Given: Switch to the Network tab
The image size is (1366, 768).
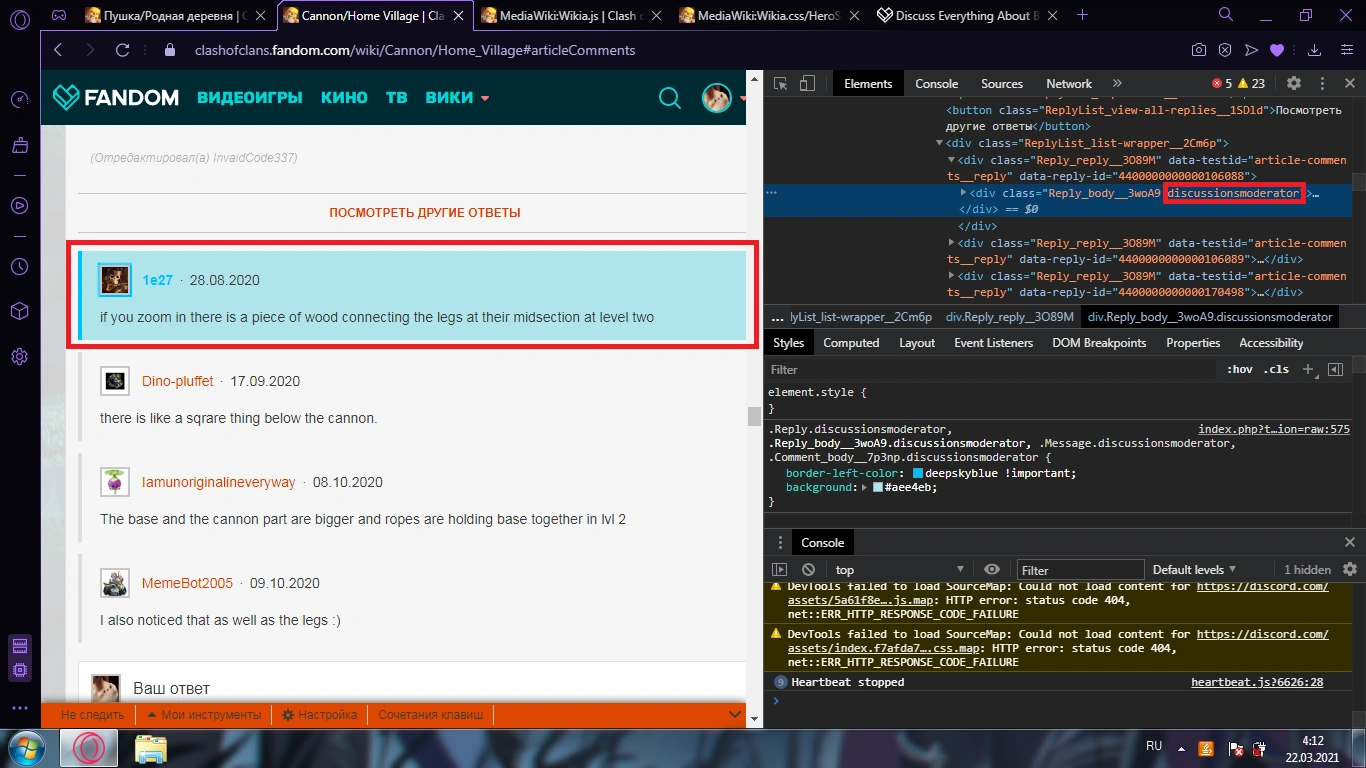Looking at the screenshot, I should pos(1069,84).
